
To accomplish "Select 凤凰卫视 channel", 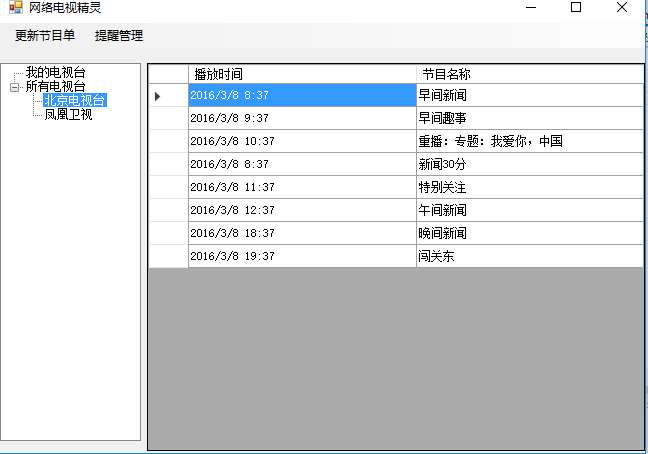I will coord(68,114).
